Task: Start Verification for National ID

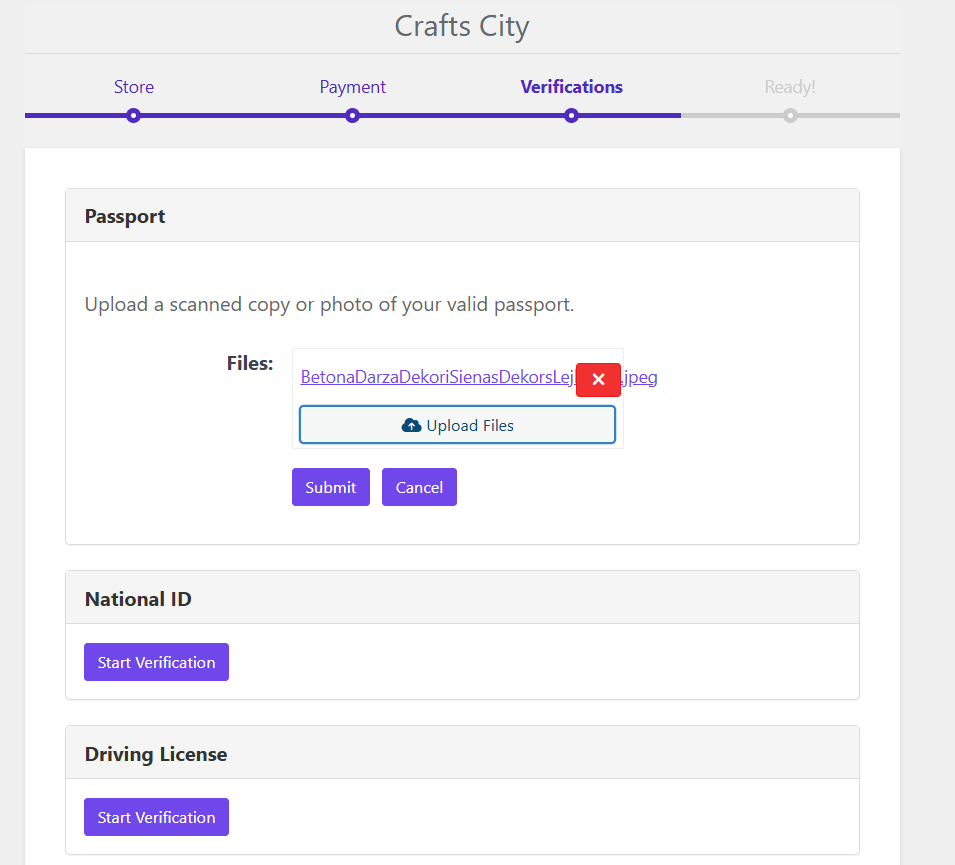Action: pyautogui.click(x=157, y=662)
